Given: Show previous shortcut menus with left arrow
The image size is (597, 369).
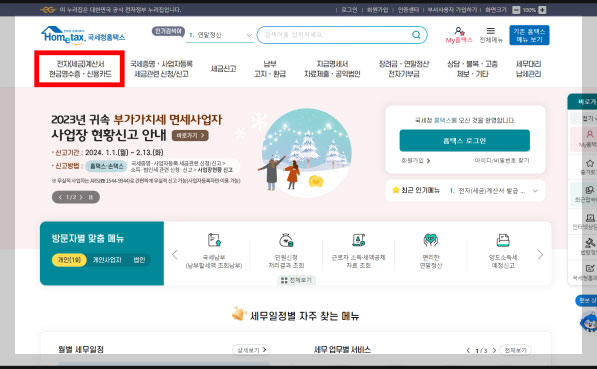Looking at the screenshot, I should click(175, 254).
